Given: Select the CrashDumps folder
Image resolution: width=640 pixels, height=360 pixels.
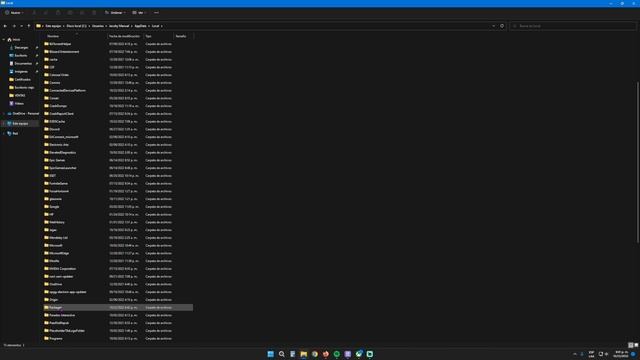Looking at the screenshot, I should click(58, 106).
